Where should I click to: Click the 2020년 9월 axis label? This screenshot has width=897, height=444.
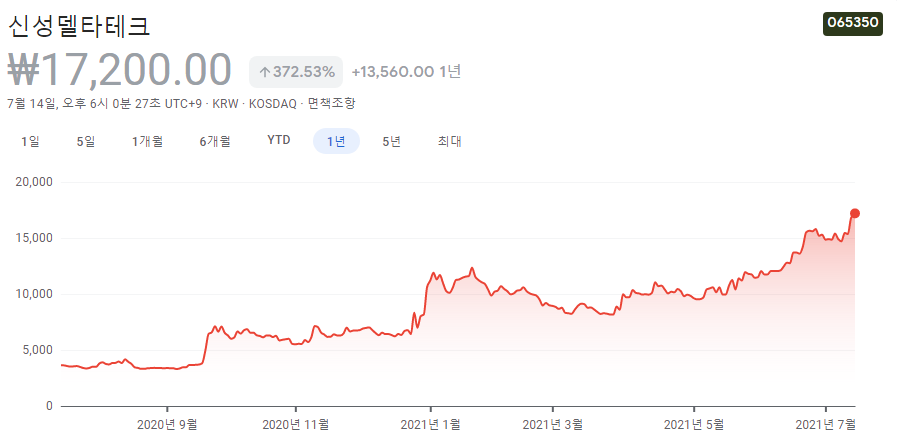(168, 424)
